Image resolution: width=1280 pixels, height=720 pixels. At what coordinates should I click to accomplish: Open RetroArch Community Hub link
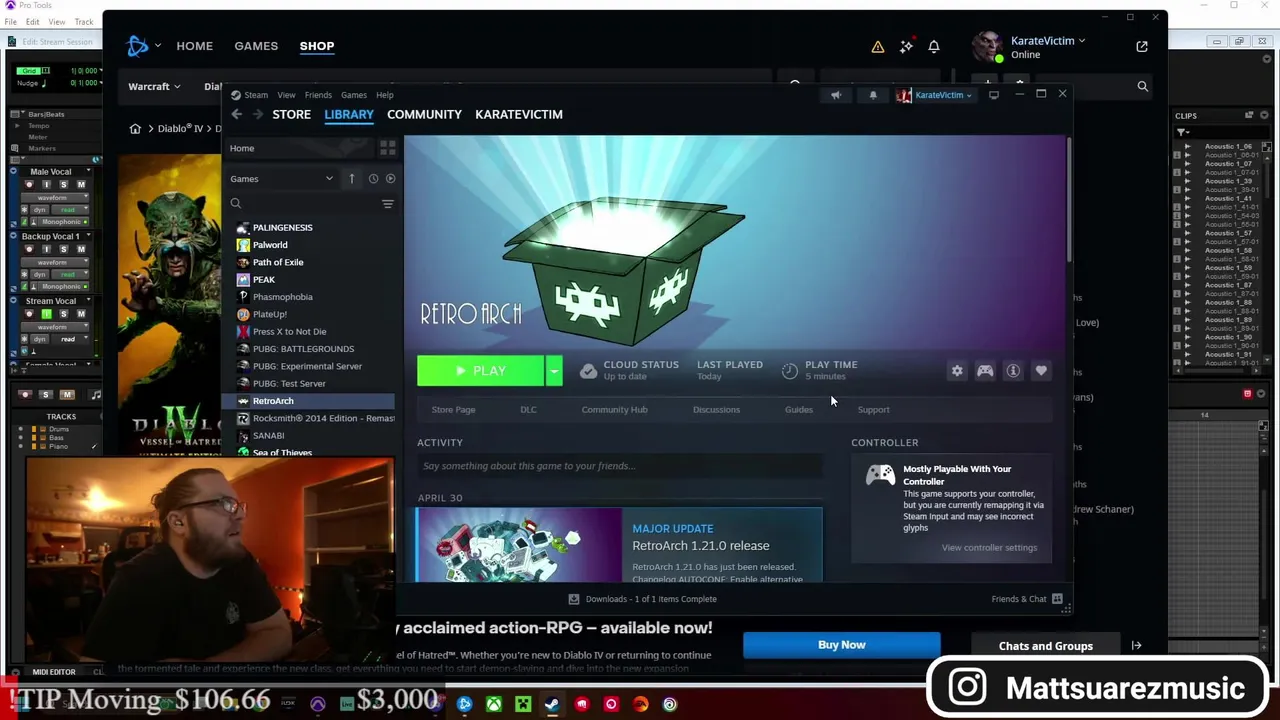614,410
